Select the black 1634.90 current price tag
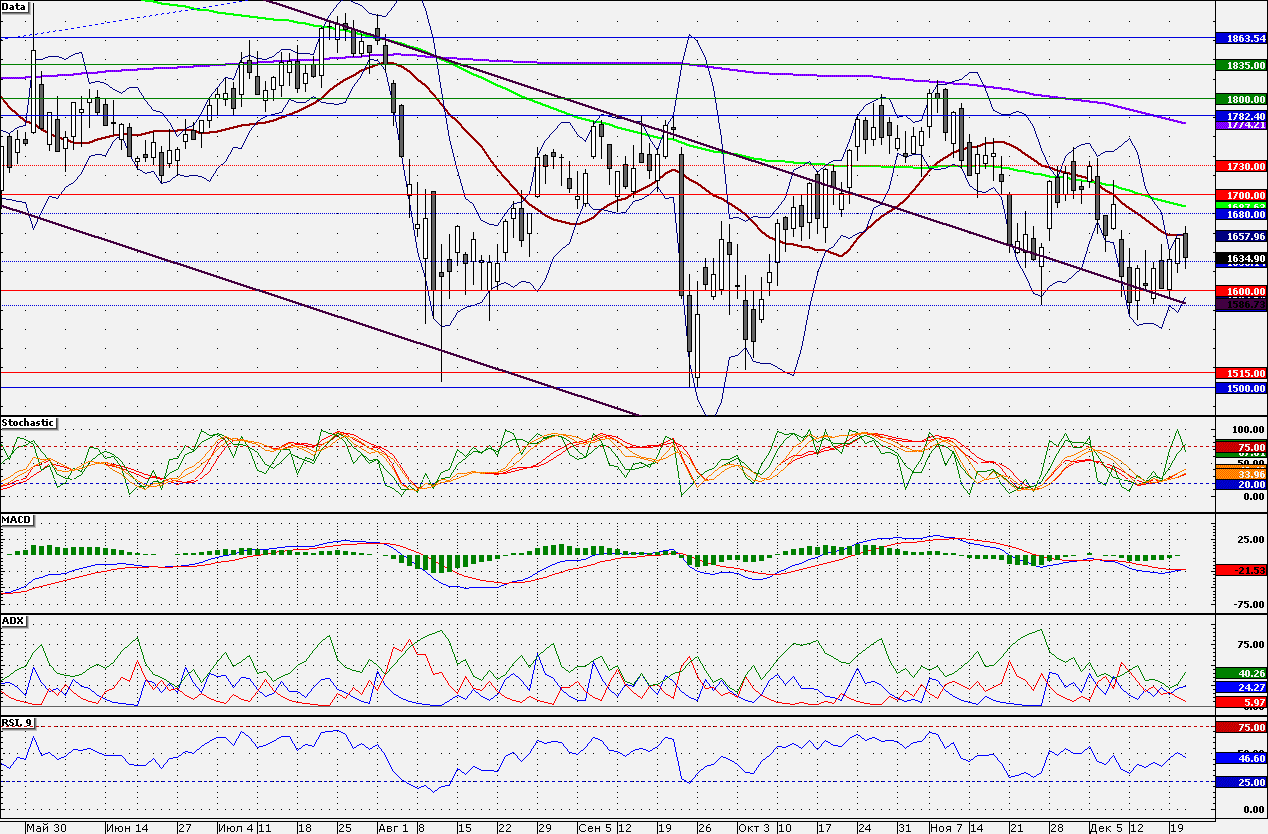This screenshot has width=1268, height=834. click(x=1240, y=258)
